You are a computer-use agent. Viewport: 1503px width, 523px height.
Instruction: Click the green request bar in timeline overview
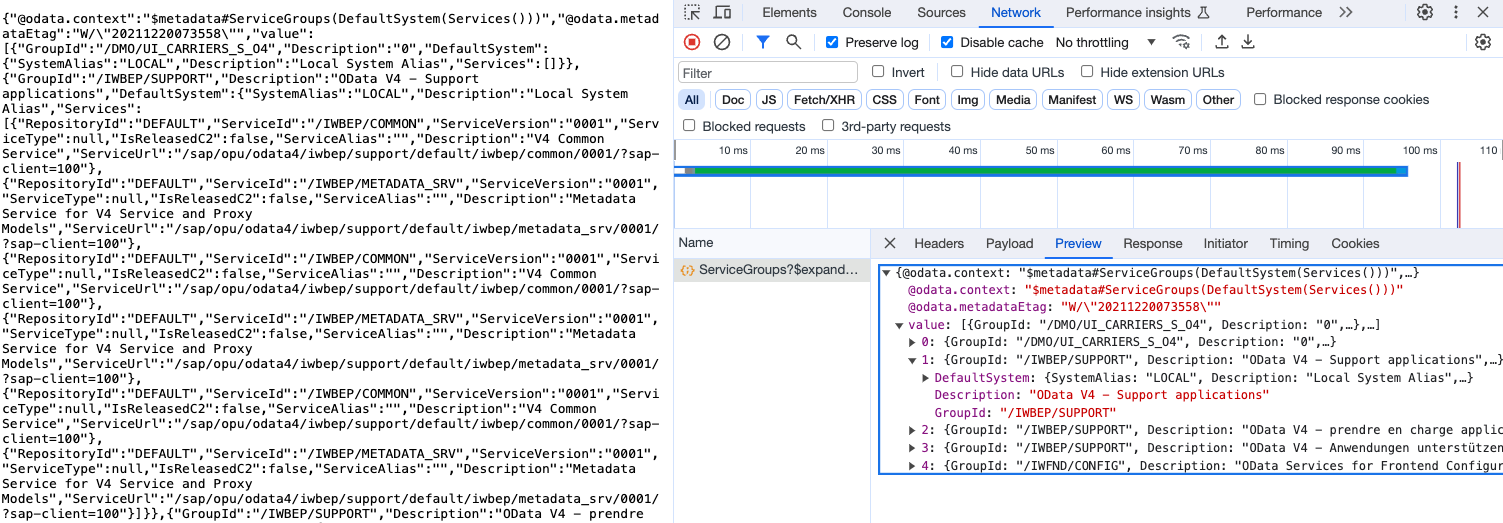point(1044,171)
